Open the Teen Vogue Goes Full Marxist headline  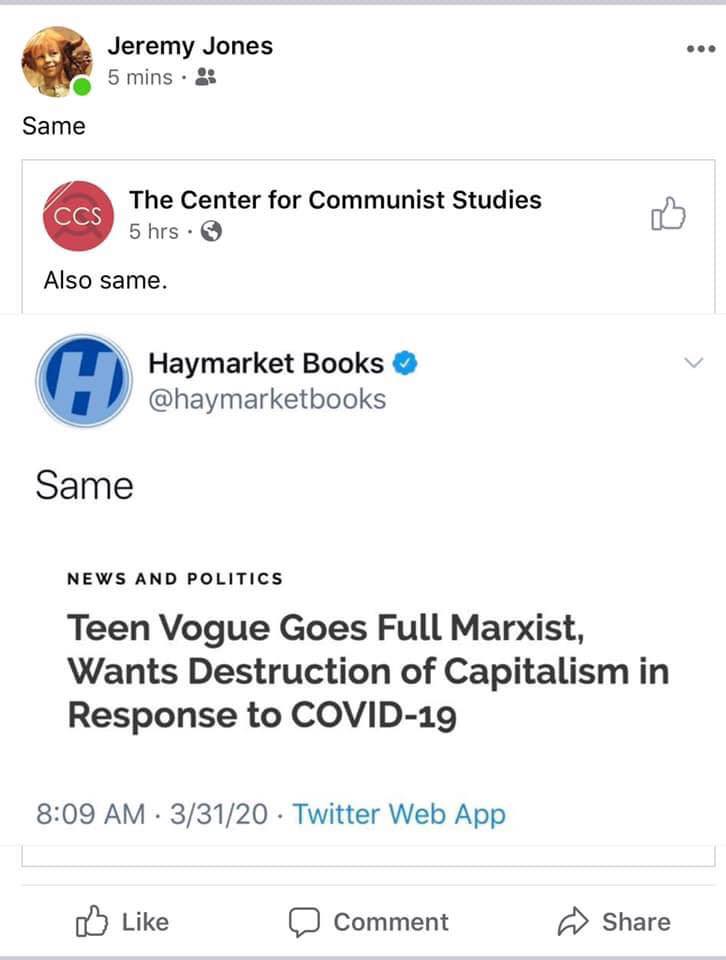click(368, 671)
